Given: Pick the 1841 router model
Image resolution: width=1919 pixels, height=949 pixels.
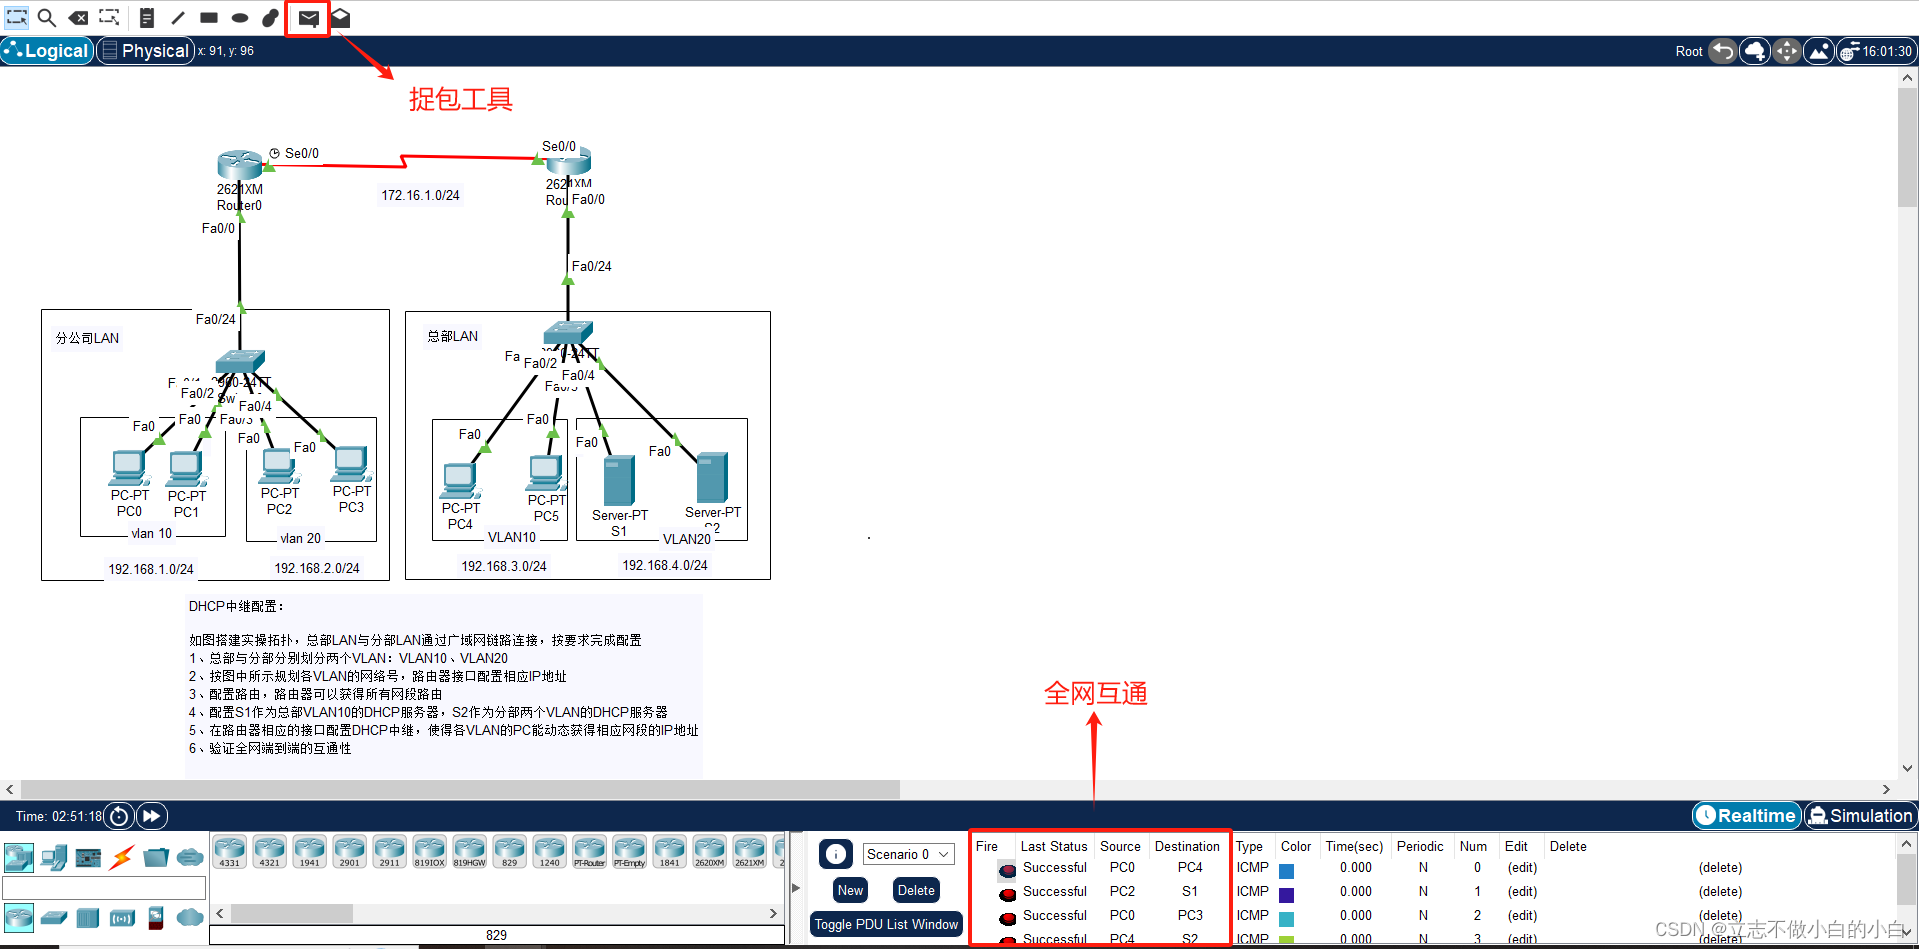Looking at the screenshot, I should 670,852.
